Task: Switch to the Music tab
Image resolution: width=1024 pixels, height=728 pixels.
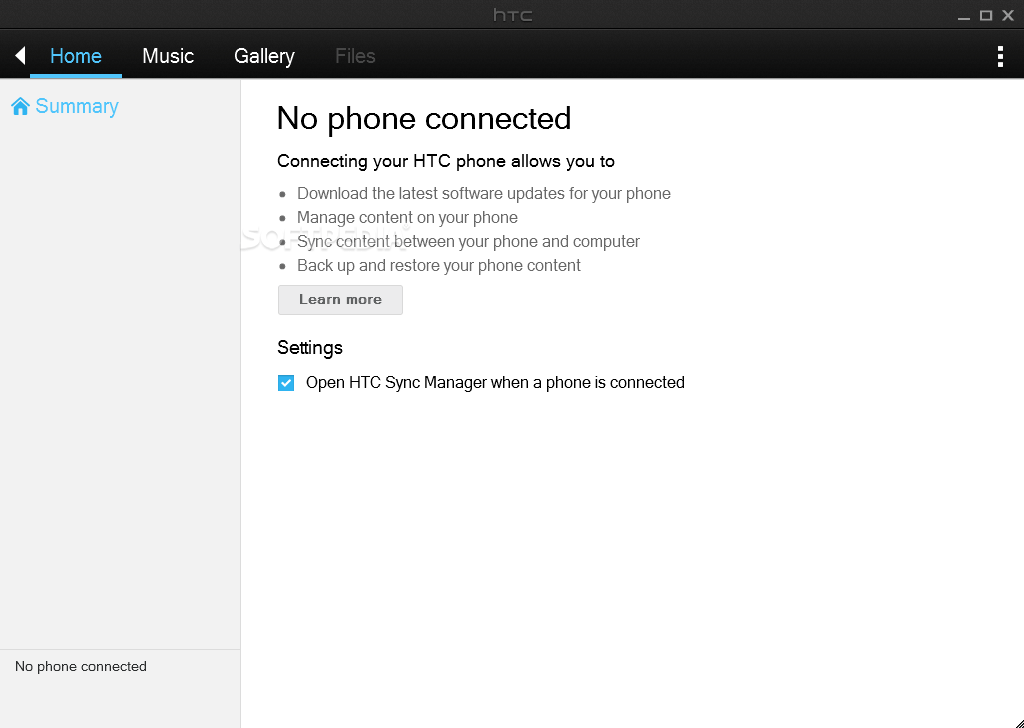Action: (167, 56)
